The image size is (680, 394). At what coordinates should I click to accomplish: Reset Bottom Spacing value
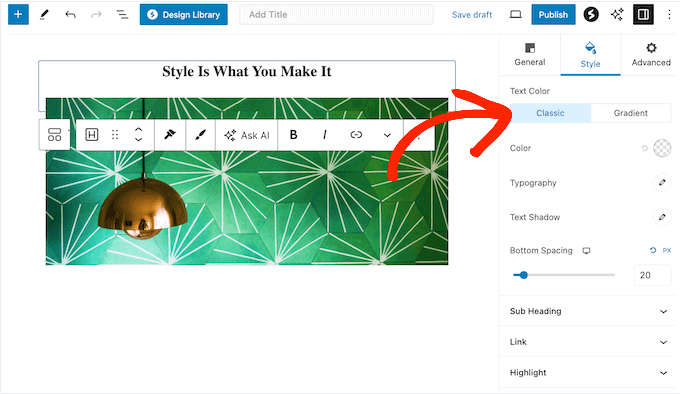[x=653, y=250]
